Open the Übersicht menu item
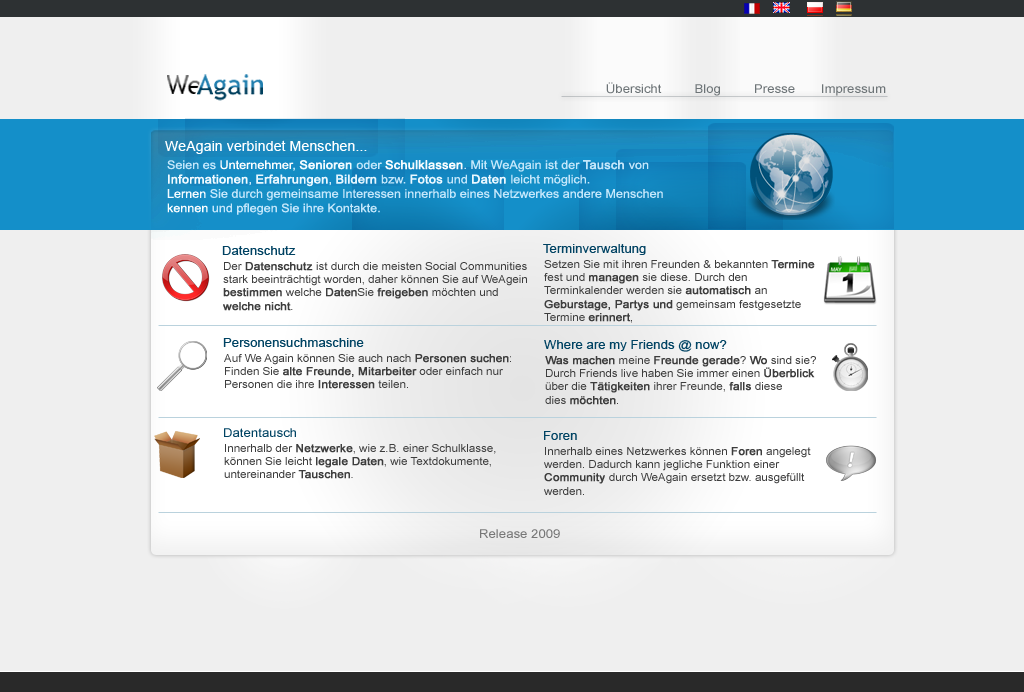 pyautogui.click(x=633, y=89)
